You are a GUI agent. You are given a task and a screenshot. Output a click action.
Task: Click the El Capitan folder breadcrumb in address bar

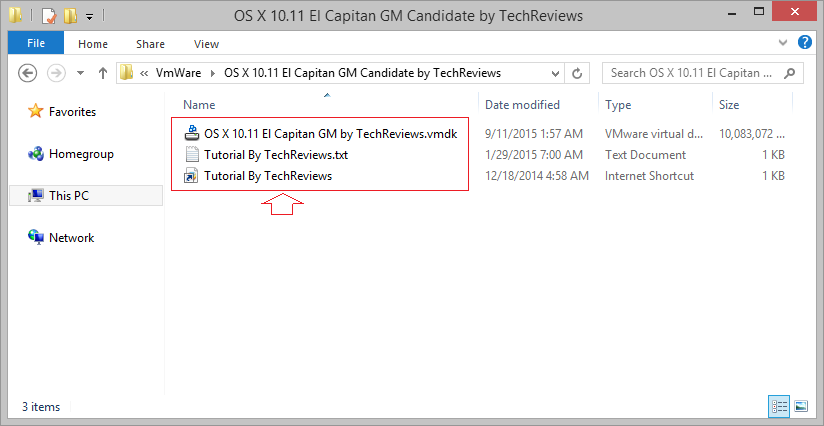click(x=362, y=73)
